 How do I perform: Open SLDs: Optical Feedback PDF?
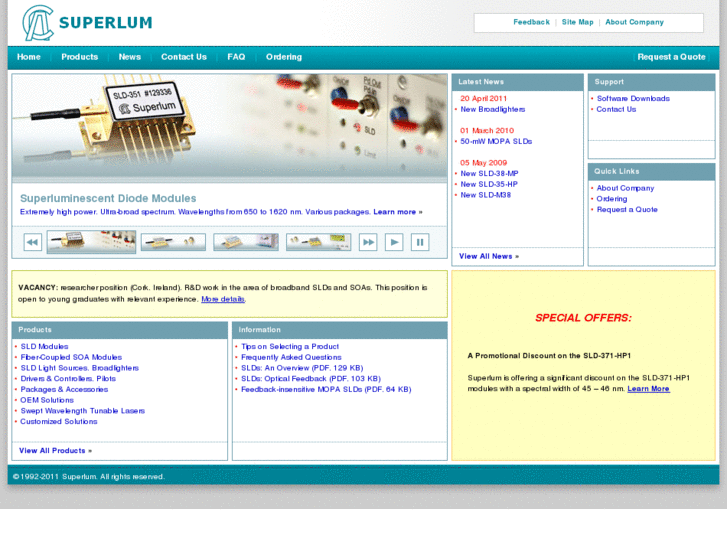coord(311,378)
